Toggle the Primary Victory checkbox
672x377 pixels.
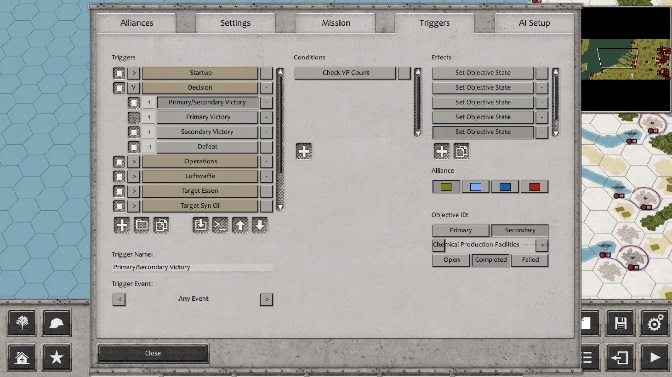click(134, 117)
